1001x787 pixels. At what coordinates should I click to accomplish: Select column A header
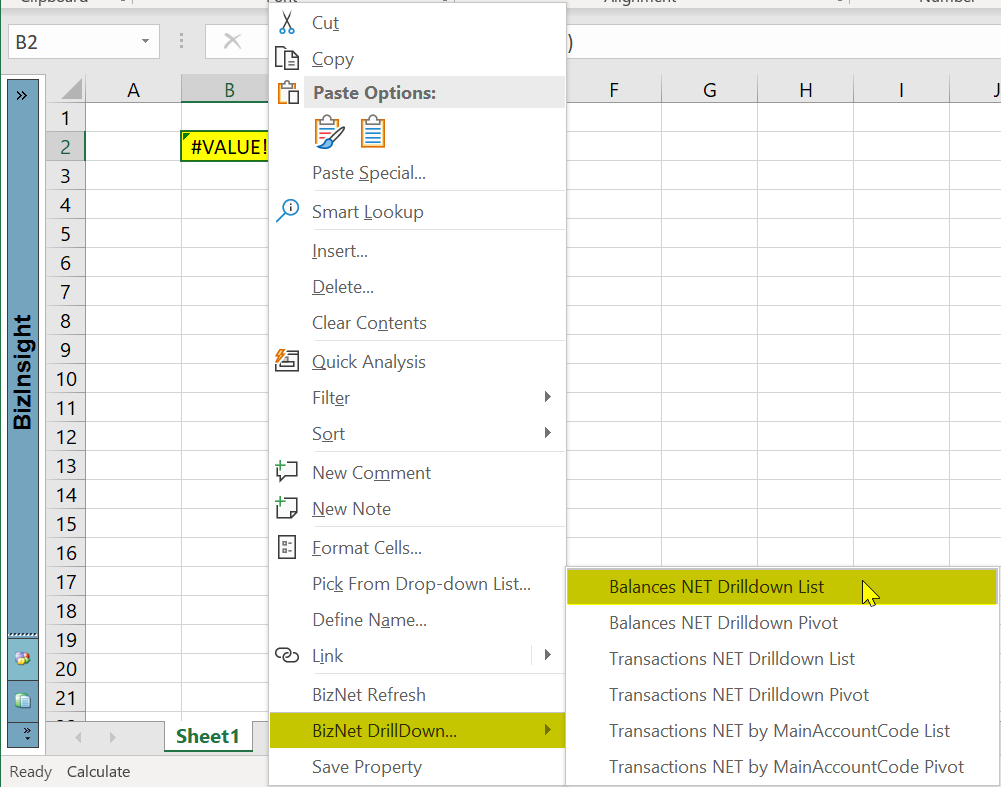pos(133,89)
